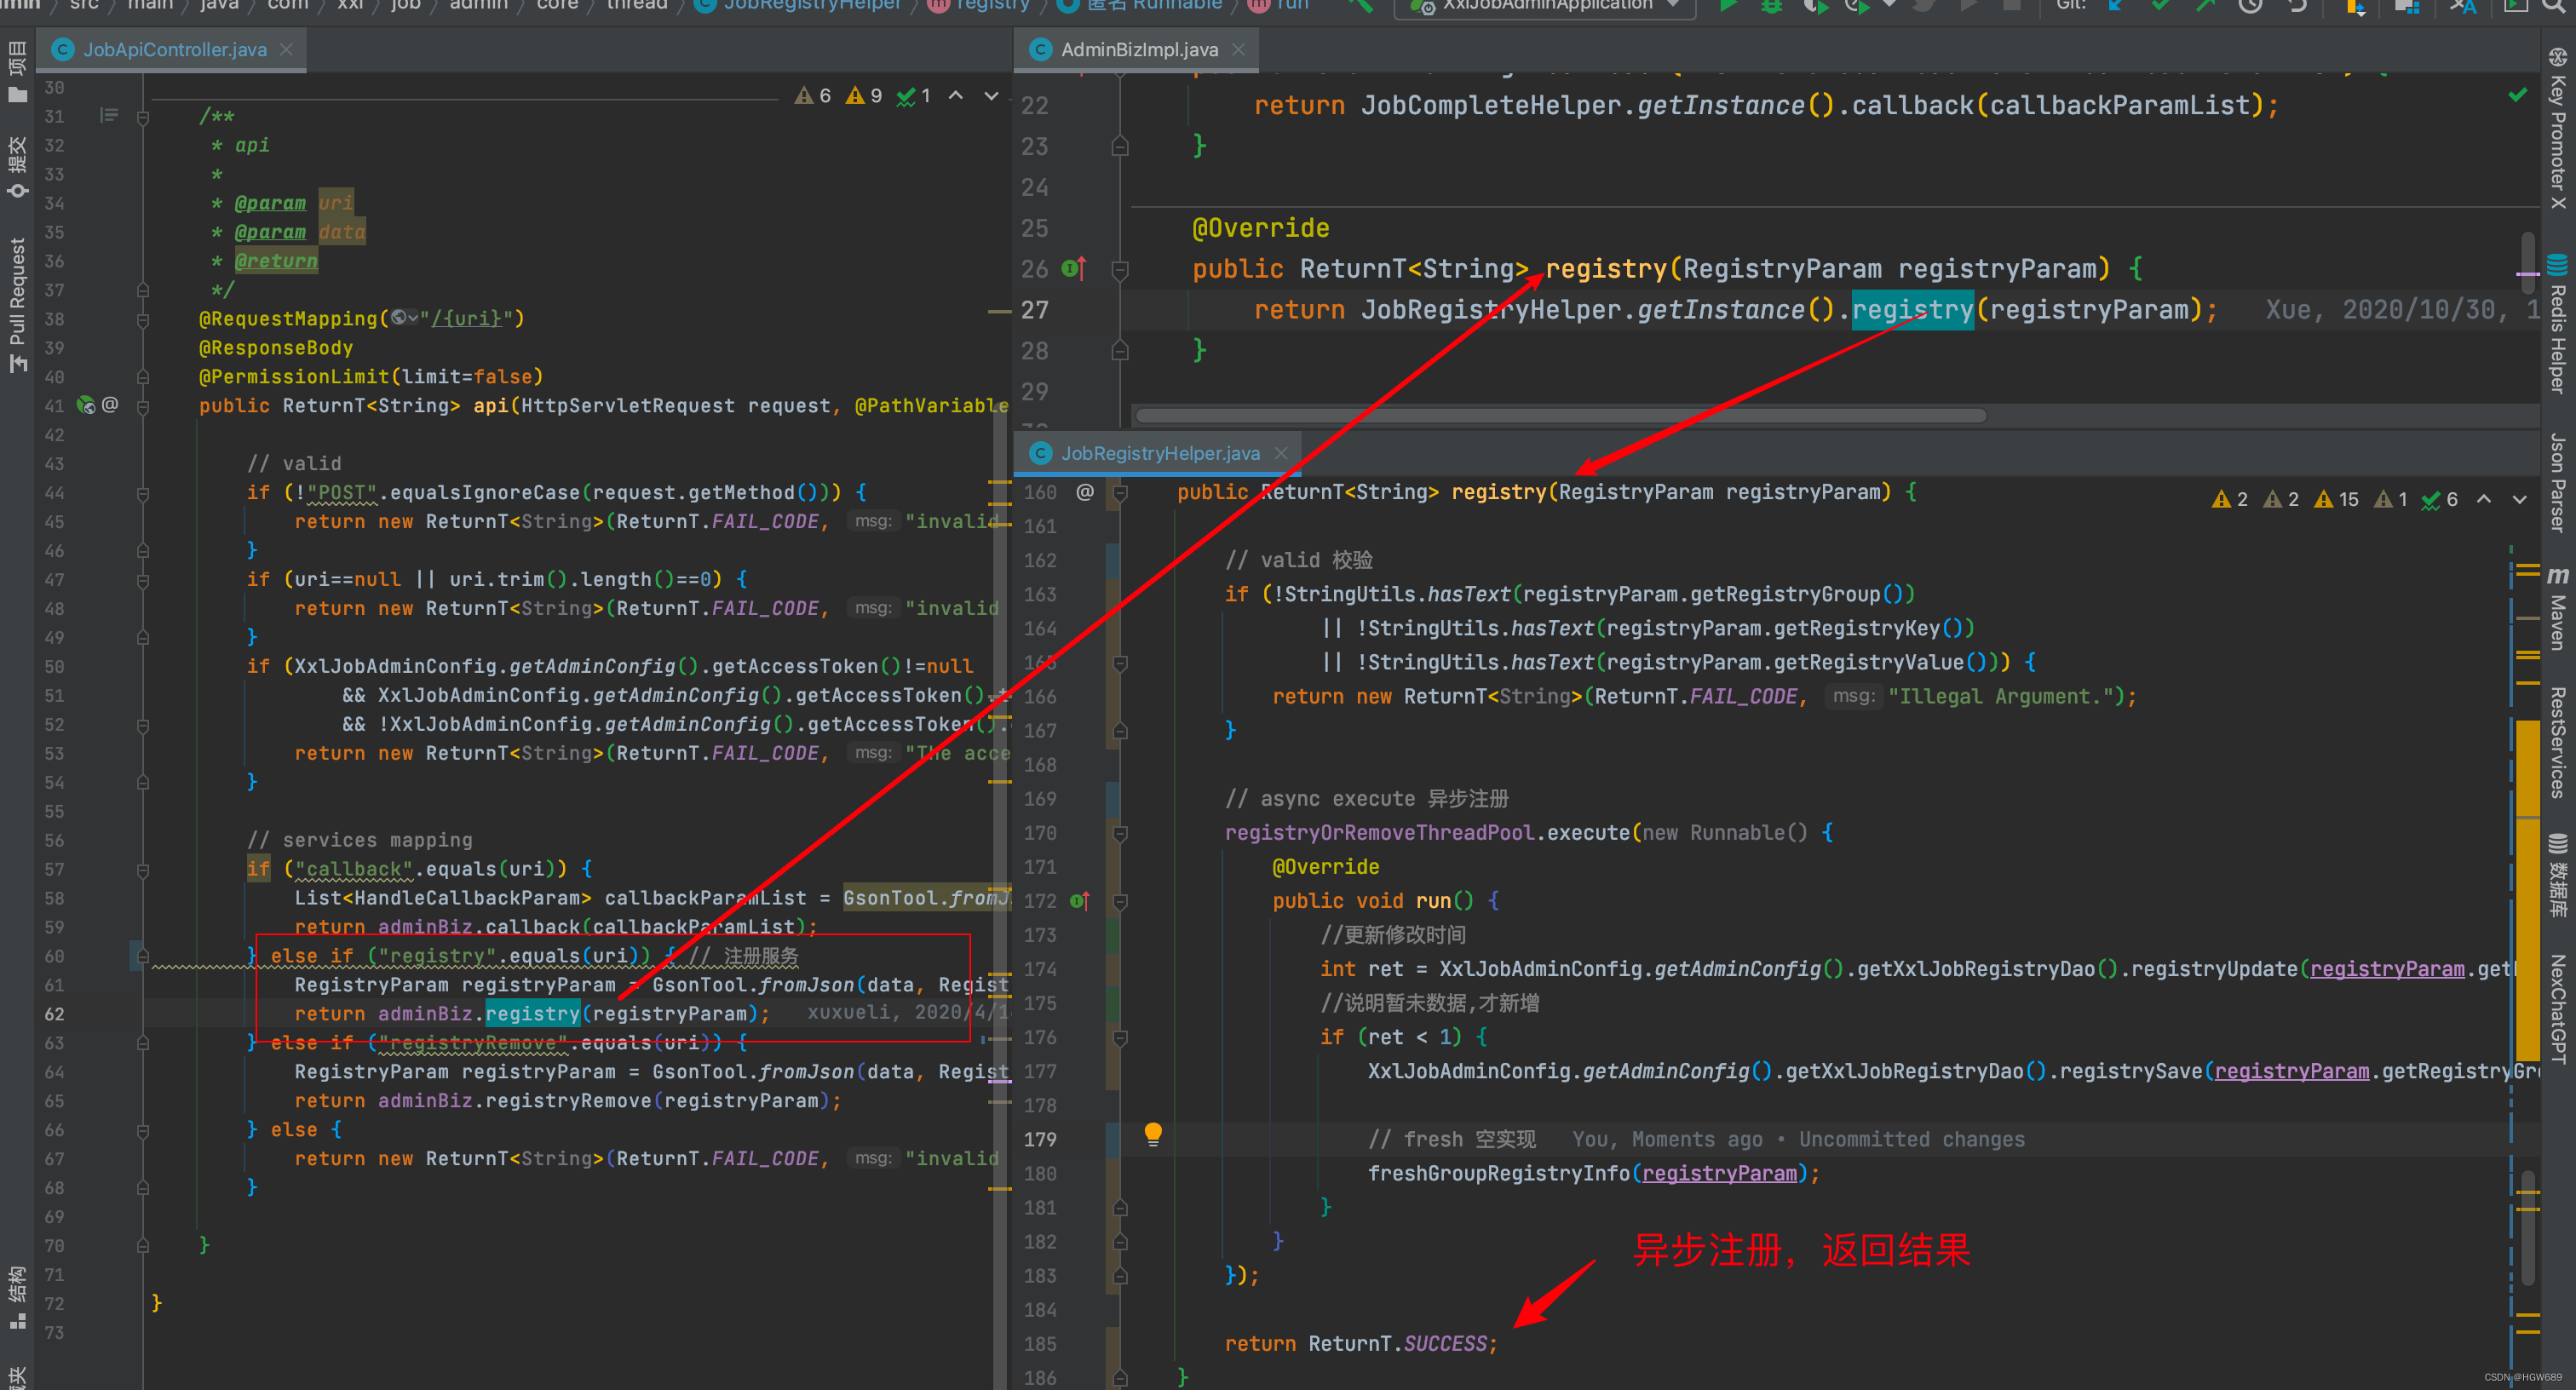Open the Redis Helper panel
This screenshot has width=2576, height=1390.
(2557, 325)
